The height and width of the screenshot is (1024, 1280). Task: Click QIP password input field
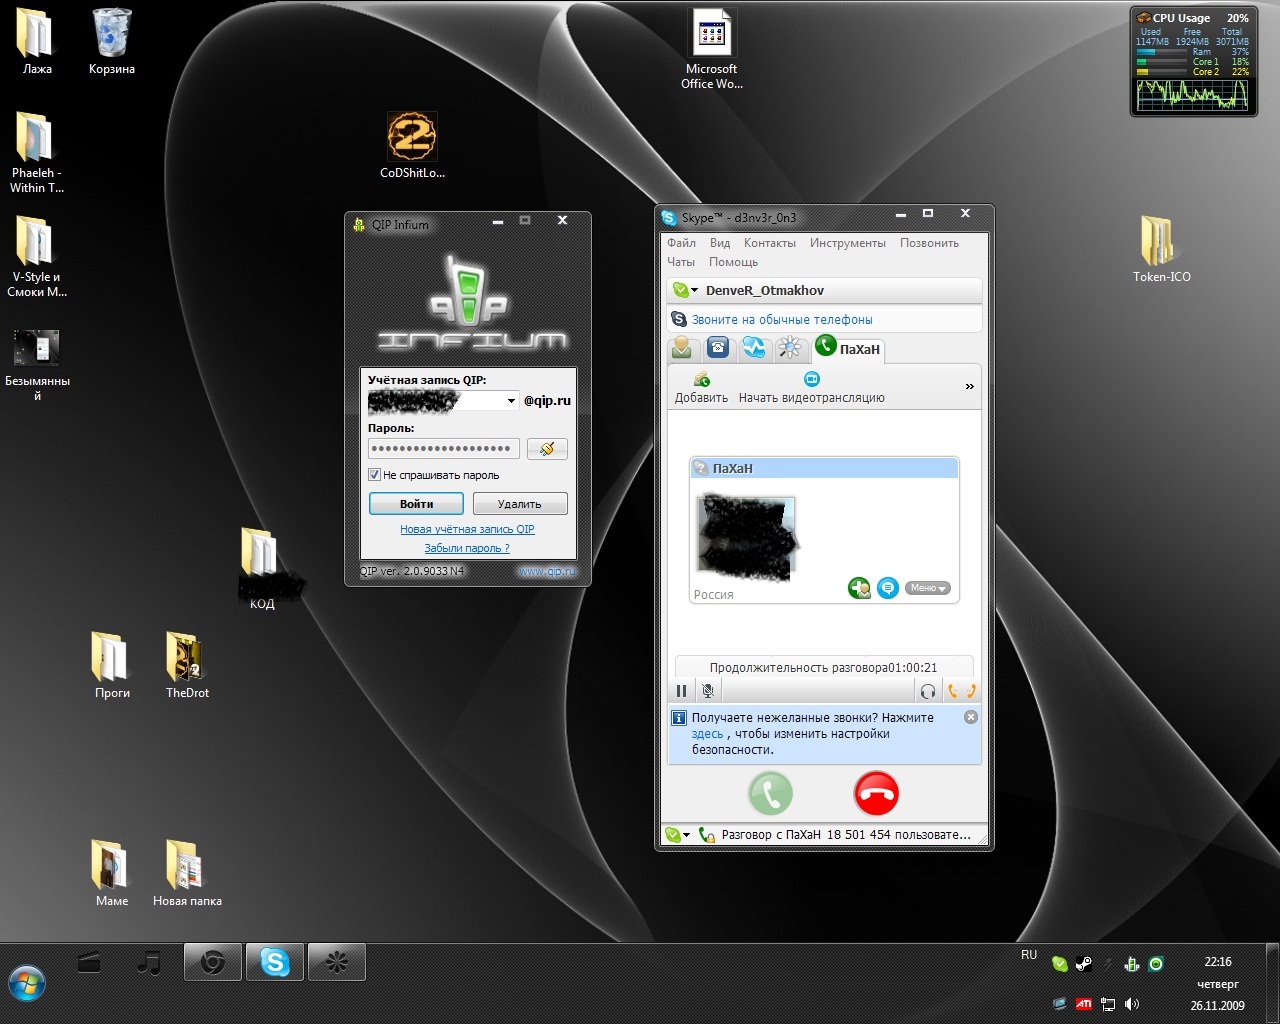[443, 449]
